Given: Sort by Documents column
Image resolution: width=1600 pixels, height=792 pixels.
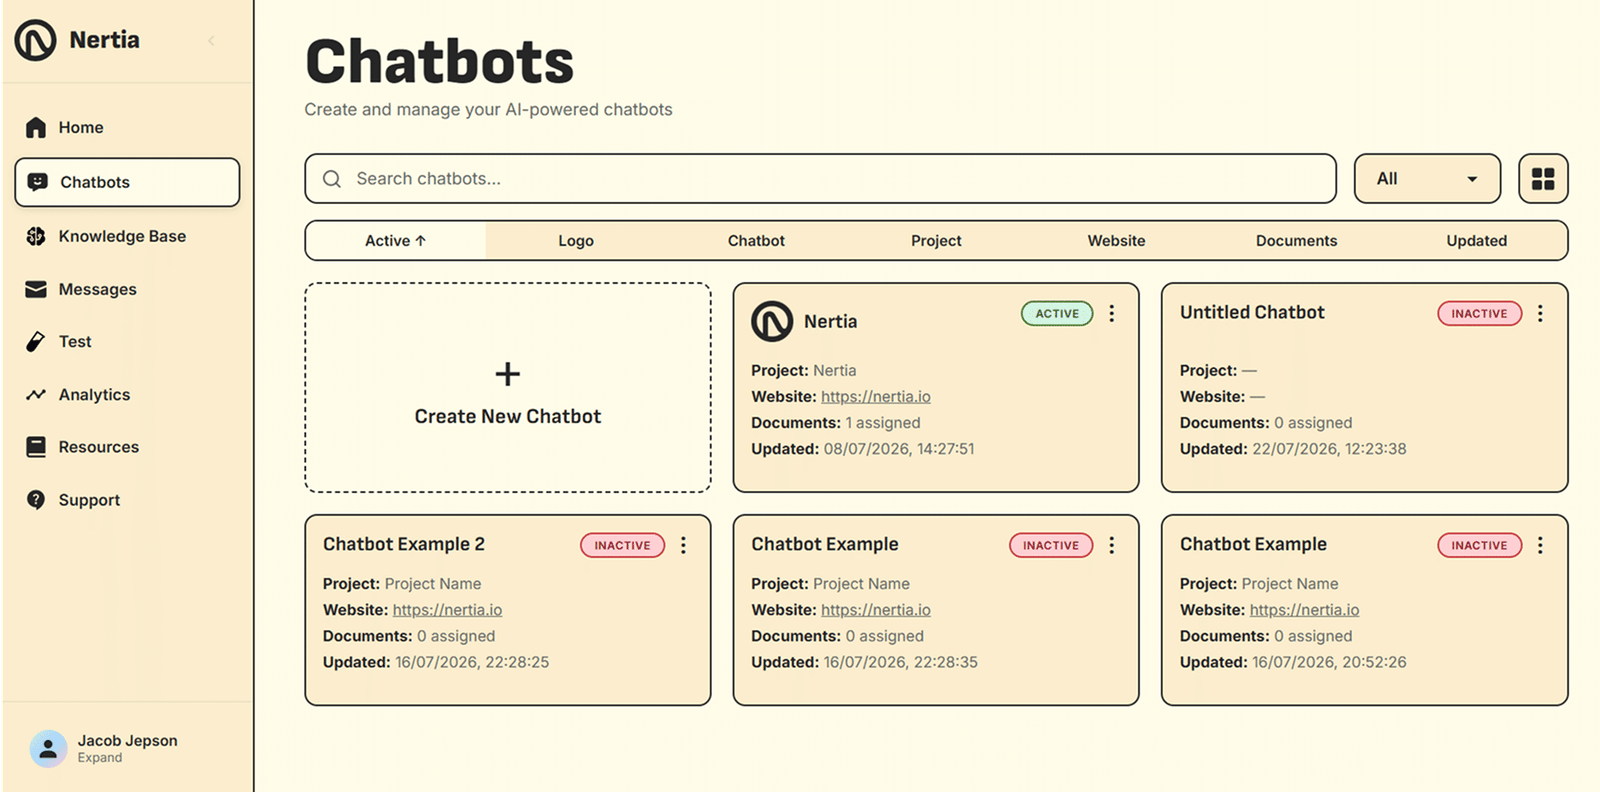Looking at the screenshot, I should coord(1296,241).
